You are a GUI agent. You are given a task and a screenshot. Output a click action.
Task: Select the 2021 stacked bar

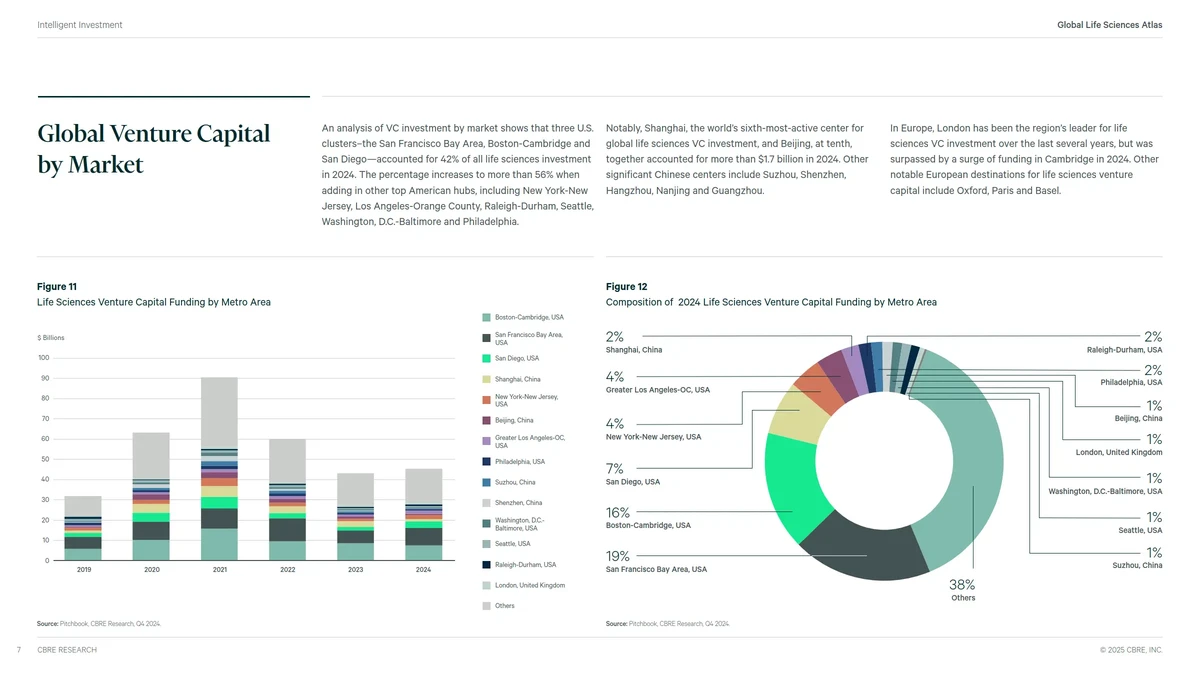tap(219, 468)
